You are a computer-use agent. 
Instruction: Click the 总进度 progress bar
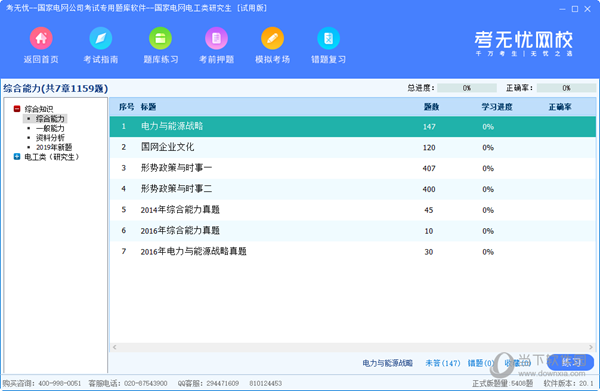(467, 88)
